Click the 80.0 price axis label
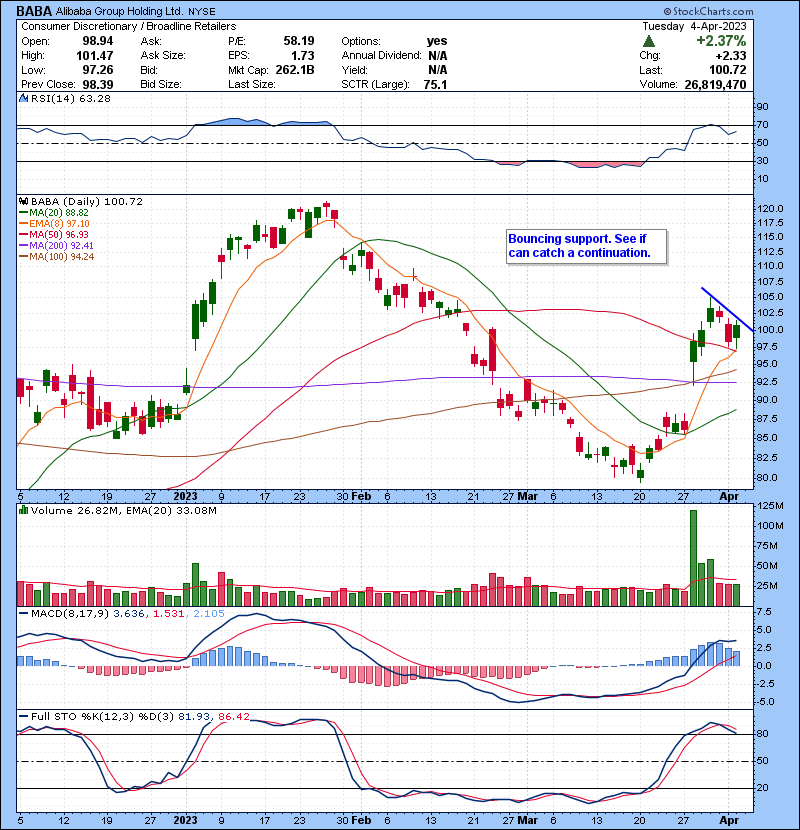 767,477
